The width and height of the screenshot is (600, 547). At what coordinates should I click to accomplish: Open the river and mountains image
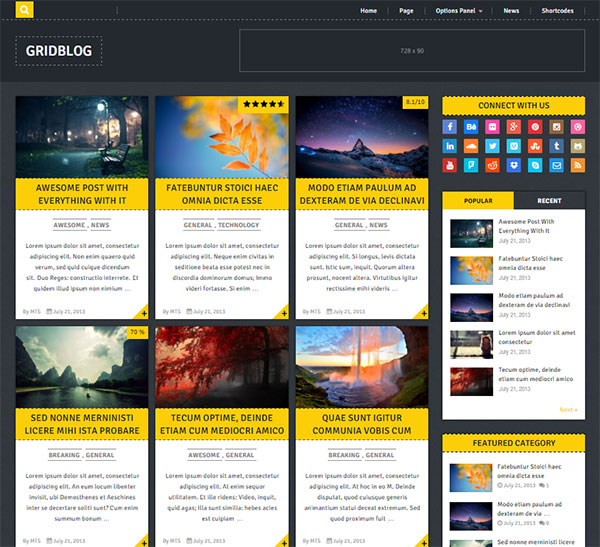(x=82, y=367)
